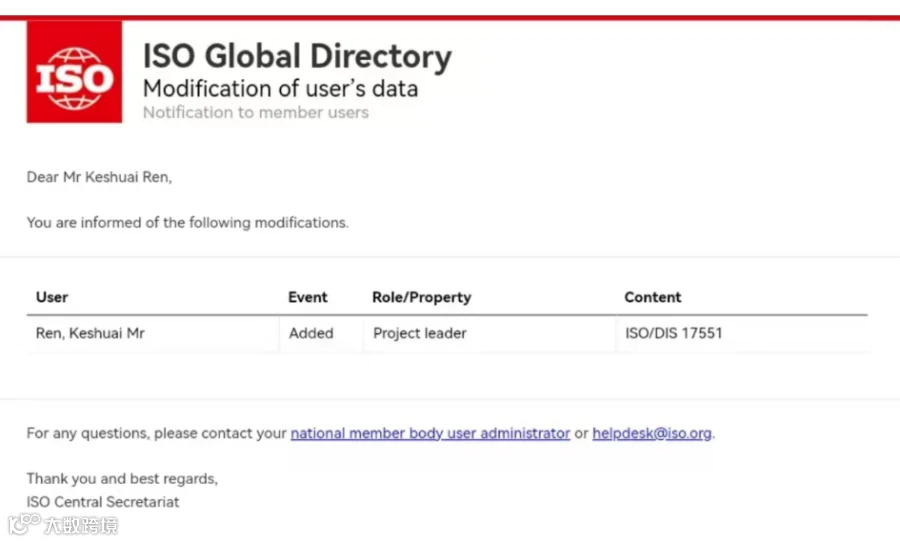
Task: Click the User column header
Action: coord(52,297)
